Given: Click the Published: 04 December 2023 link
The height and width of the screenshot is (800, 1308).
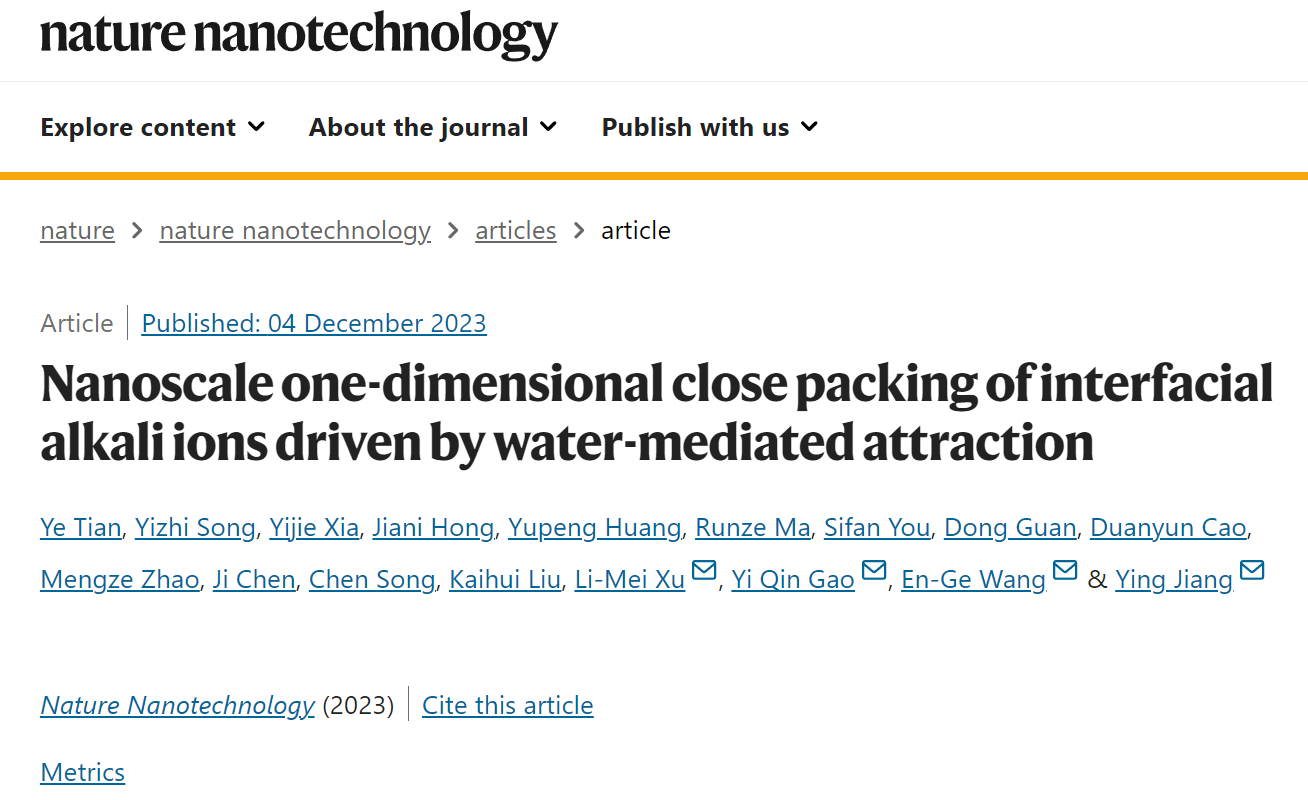Looking at the screenshot, I should point(314,324).
